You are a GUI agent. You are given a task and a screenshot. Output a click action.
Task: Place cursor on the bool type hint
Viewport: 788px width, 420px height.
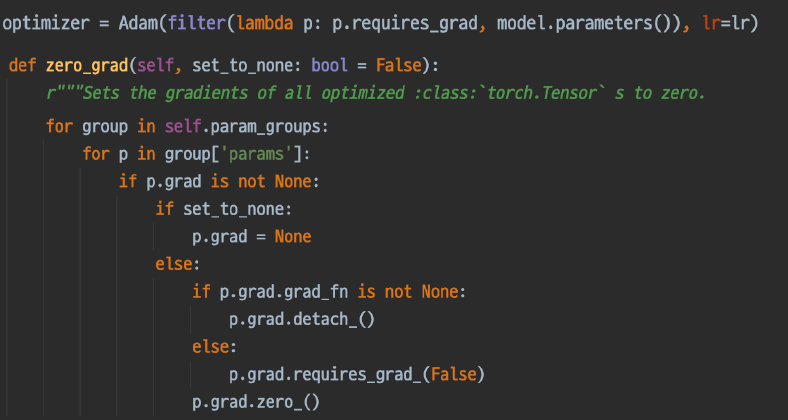tap(330, 65)
